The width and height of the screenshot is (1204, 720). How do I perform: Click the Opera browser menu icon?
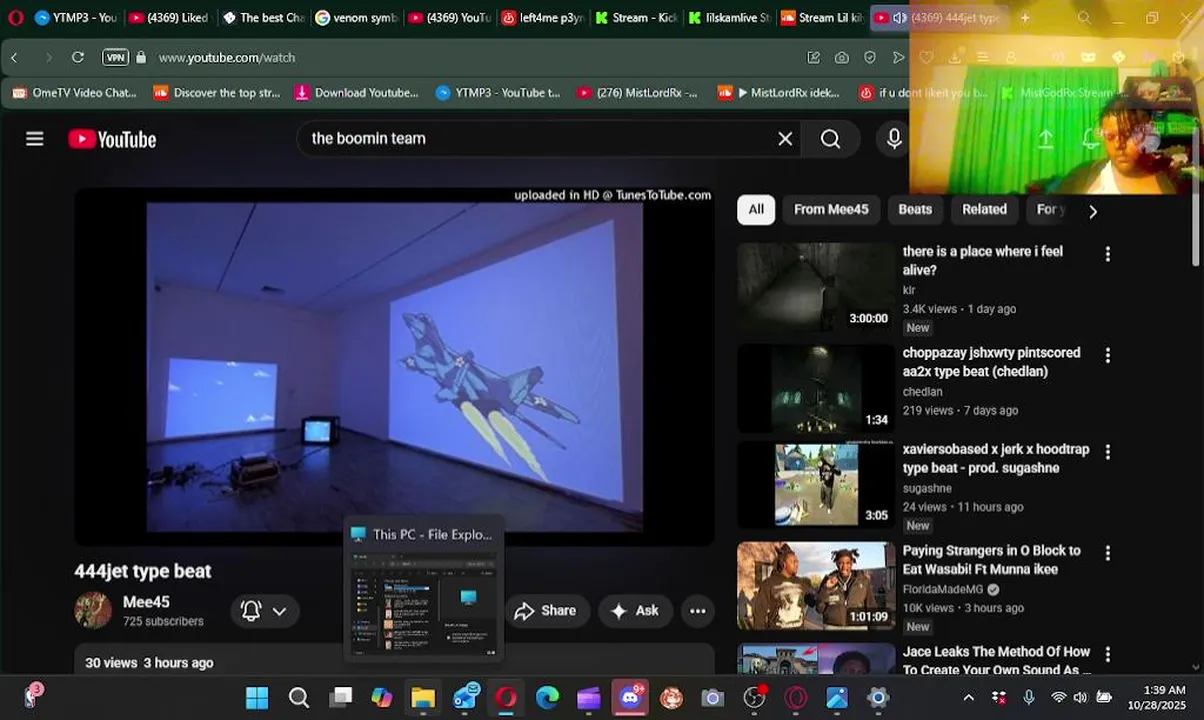pos(15,18)
